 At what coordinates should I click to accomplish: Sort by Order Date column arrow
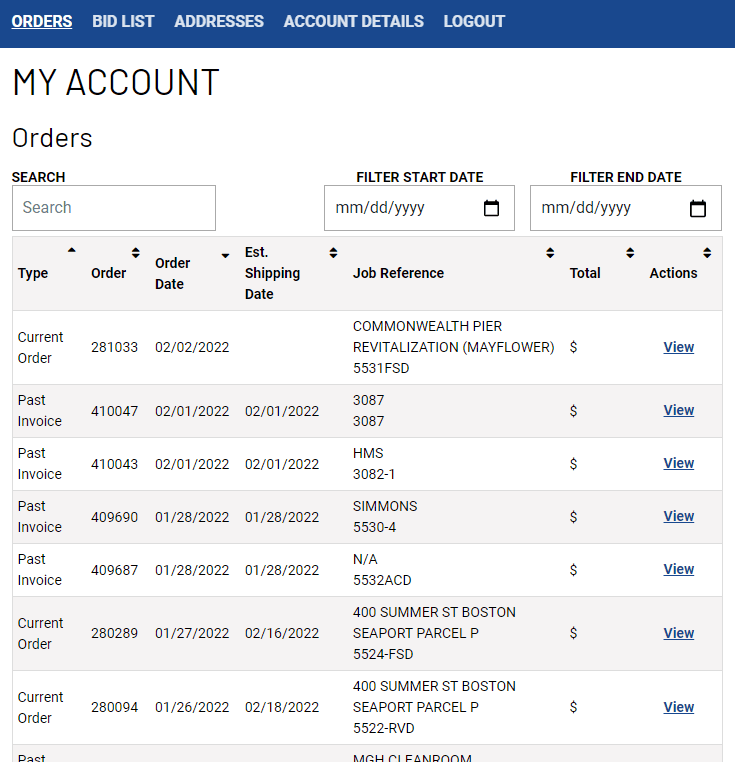point(226,256)
